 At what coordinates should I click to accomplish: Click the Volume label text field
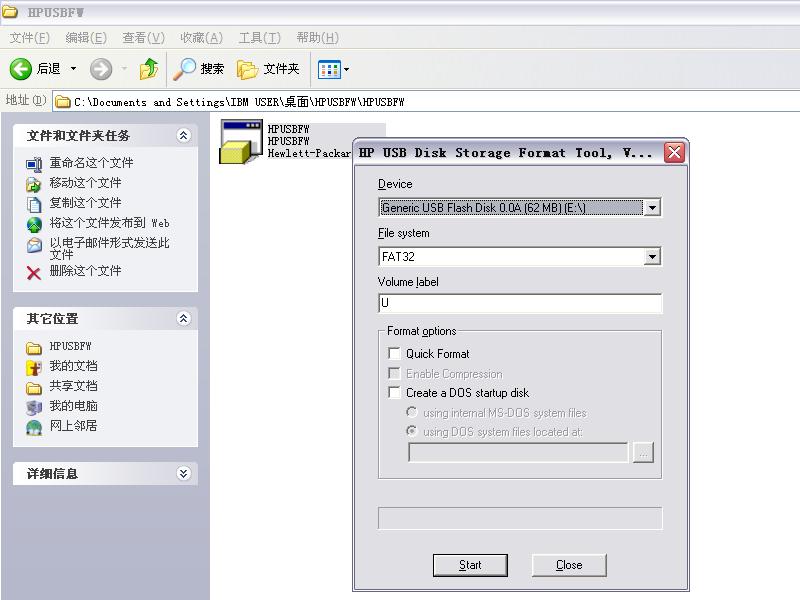[520, 303]
